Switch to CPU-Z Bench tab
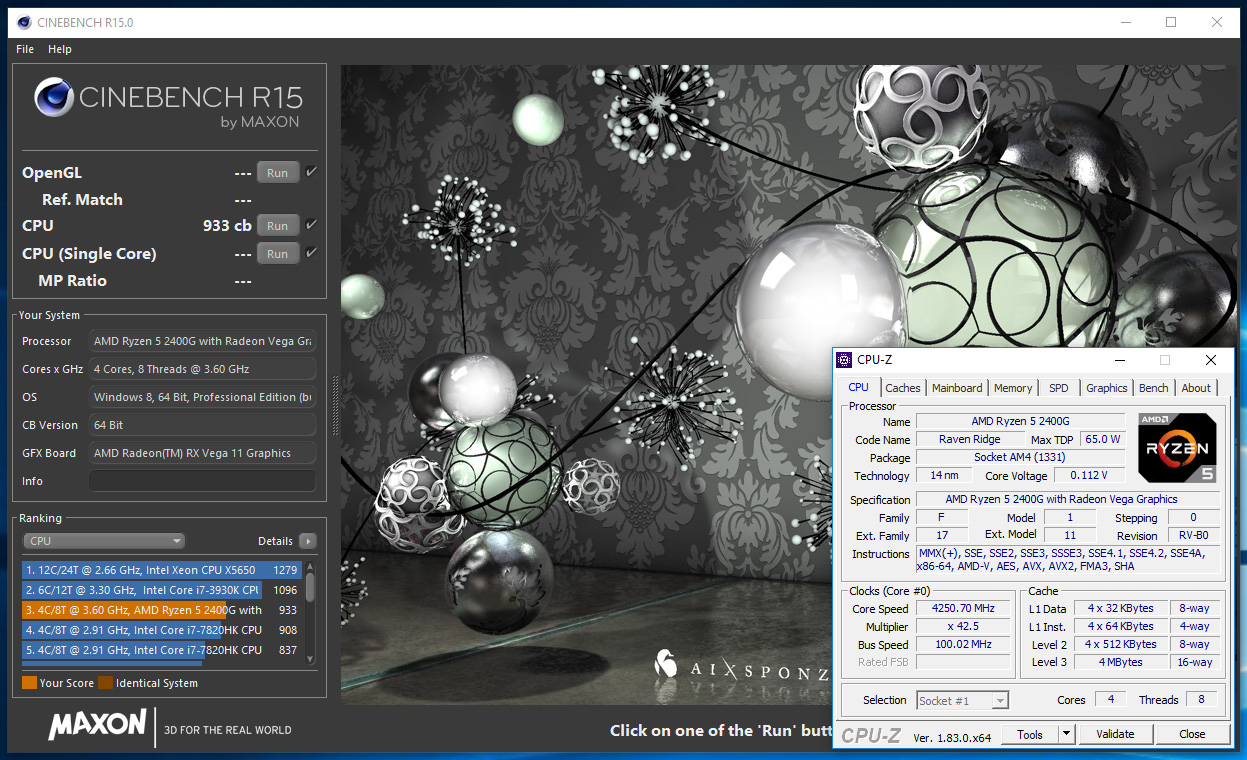Viewport: 1247px width, 760px height. click(1154, 388)
